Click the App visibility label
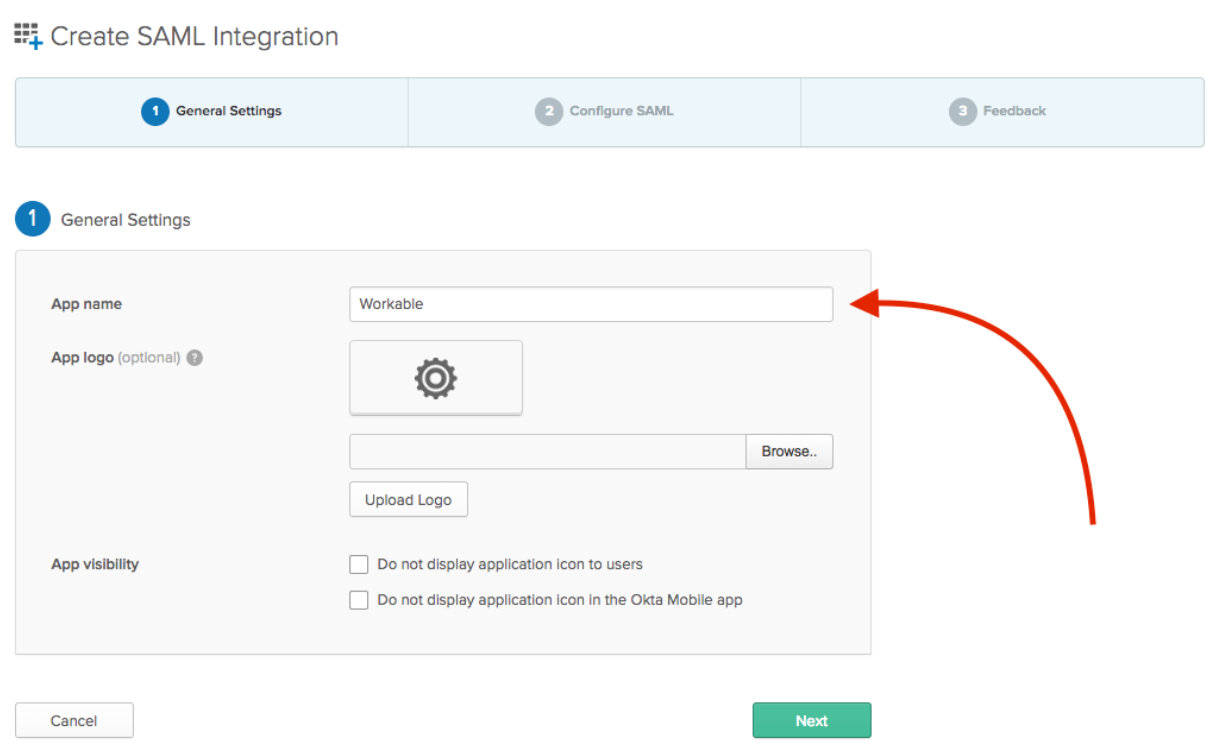1216x750 pixels. [95, 565]
